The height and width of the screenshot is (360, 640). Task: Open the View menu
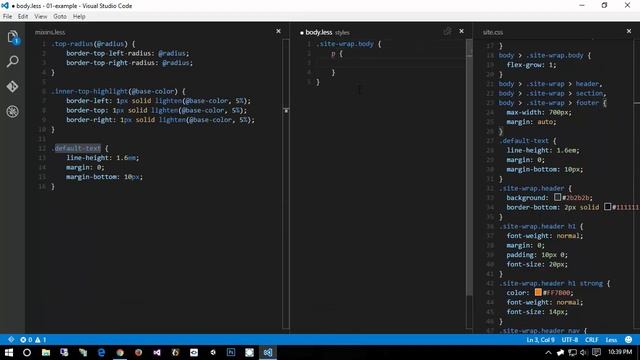pyautogui.click(x=40, y=16)
